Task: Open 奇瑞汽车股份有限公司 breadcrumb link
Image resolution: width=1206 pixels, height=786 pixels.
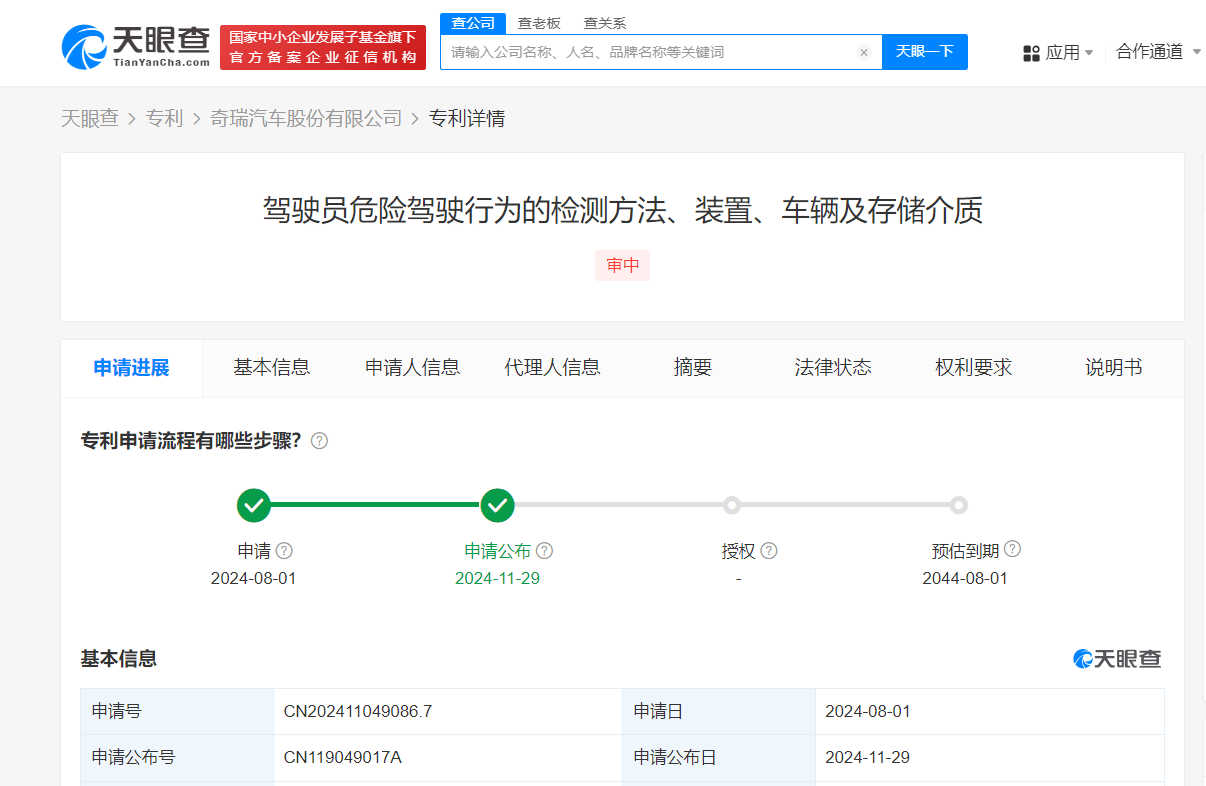Action: [306, 119]
